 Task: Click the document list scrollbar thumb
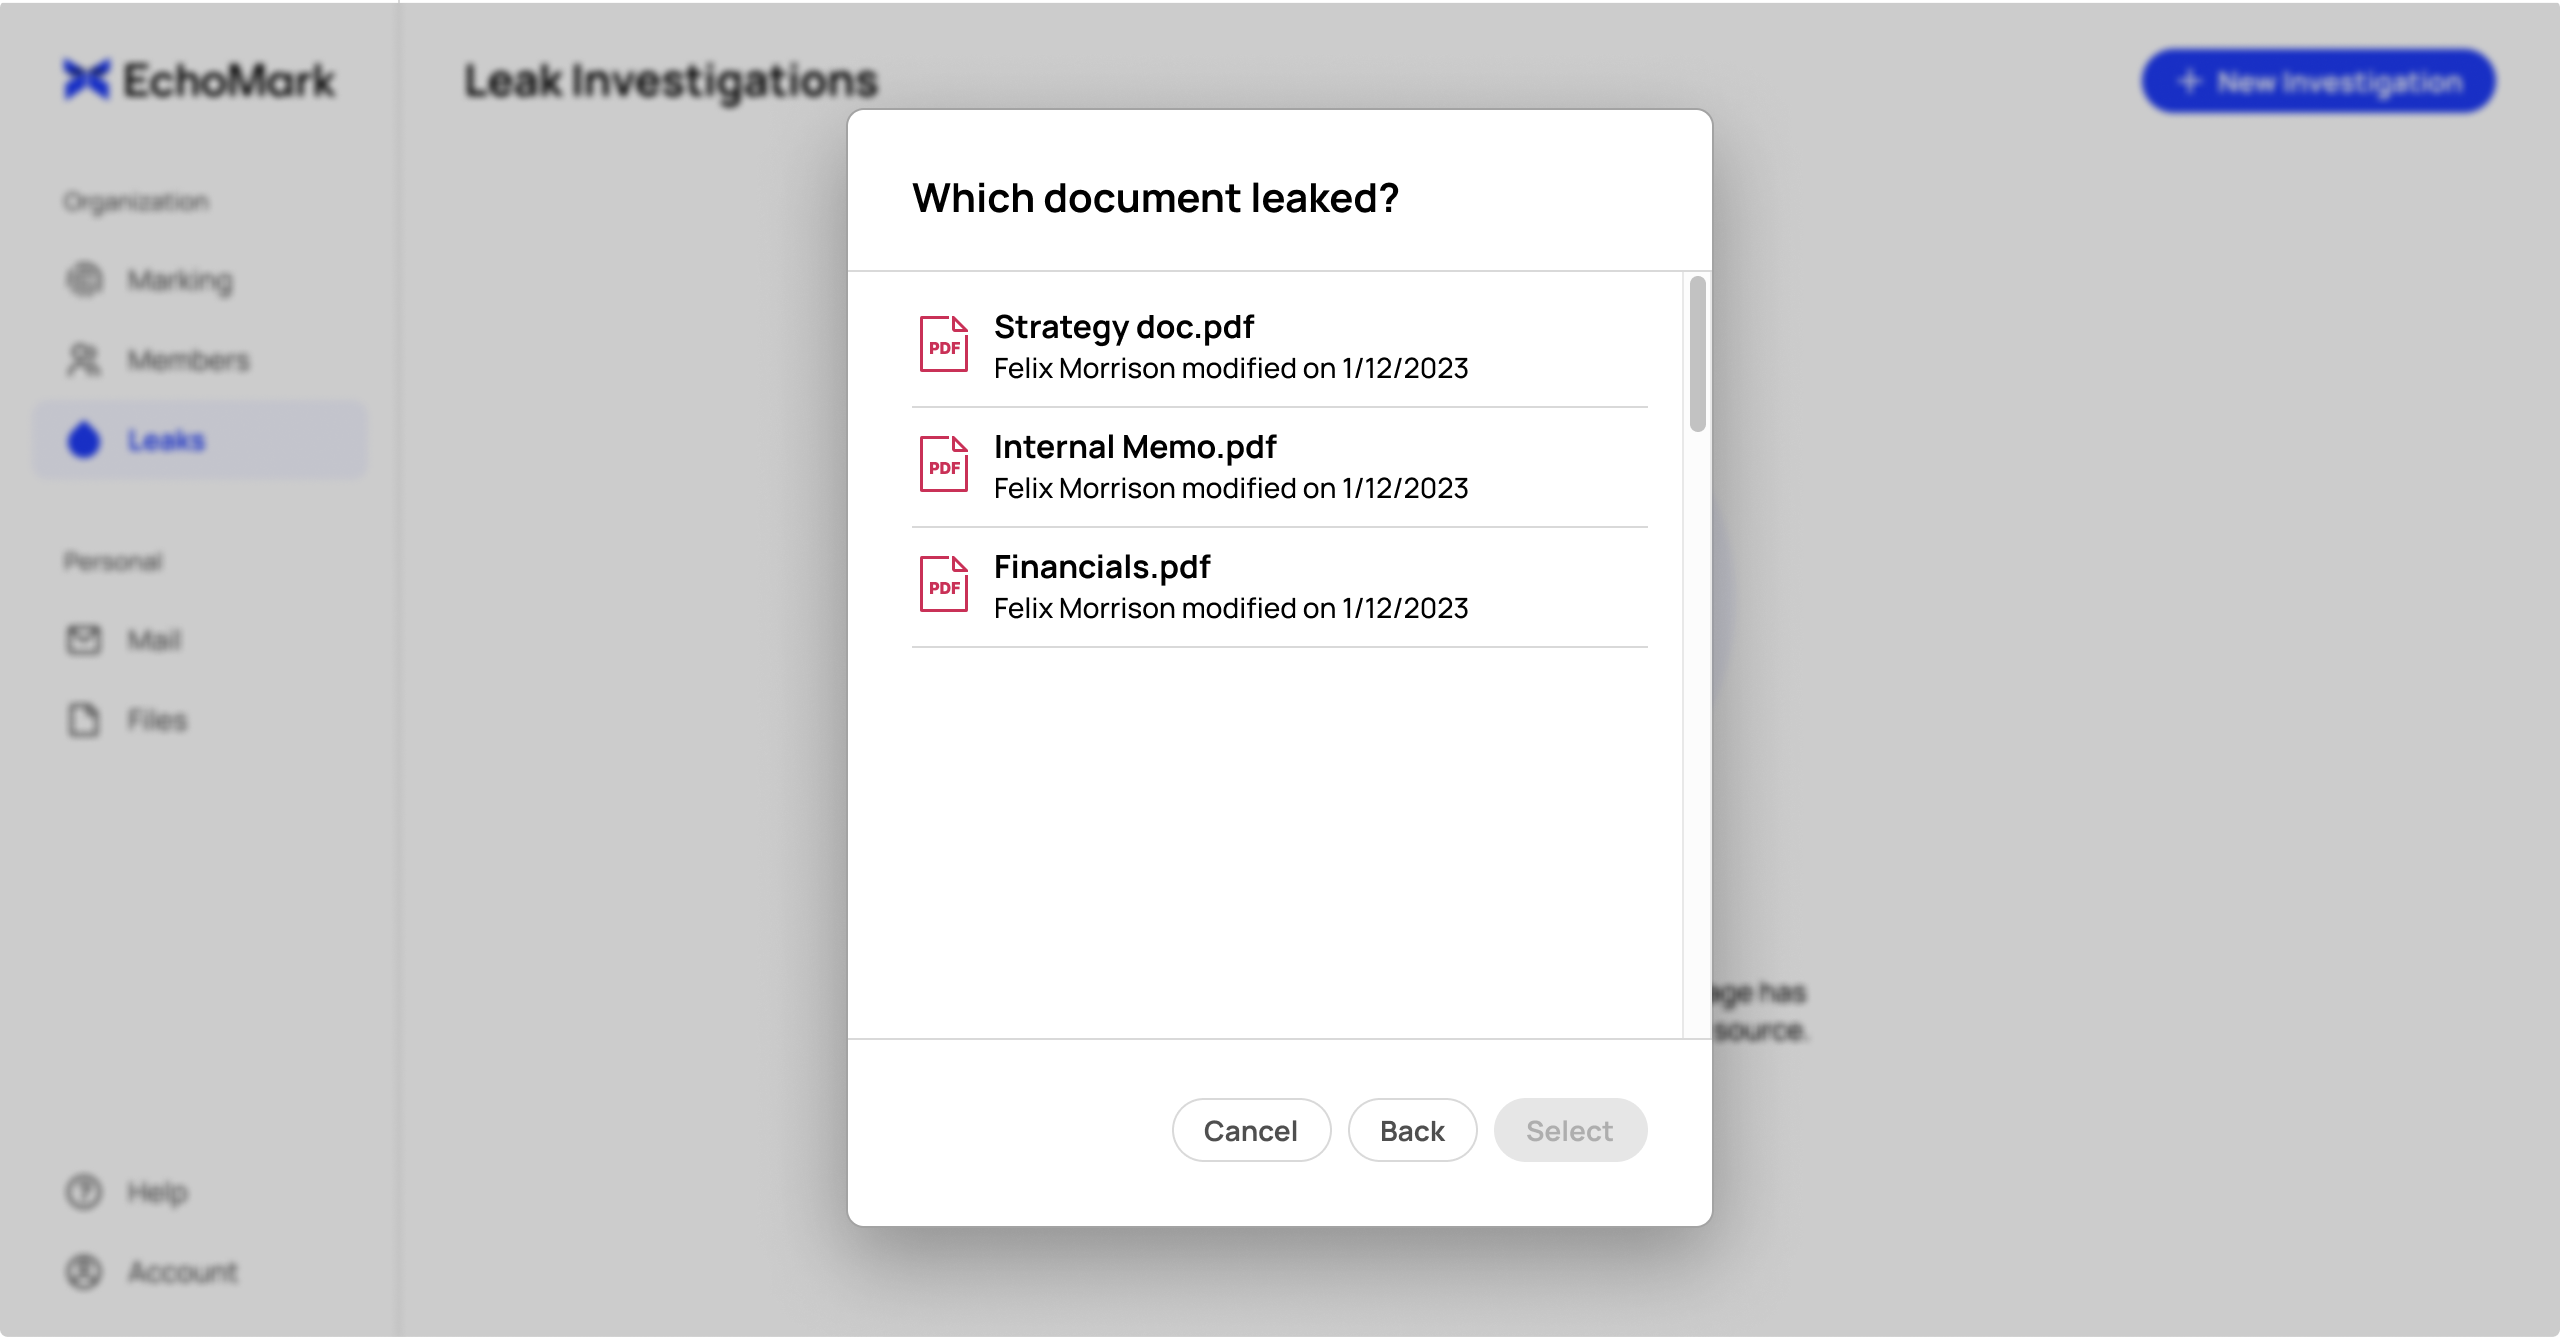[x=1697, y=354]
